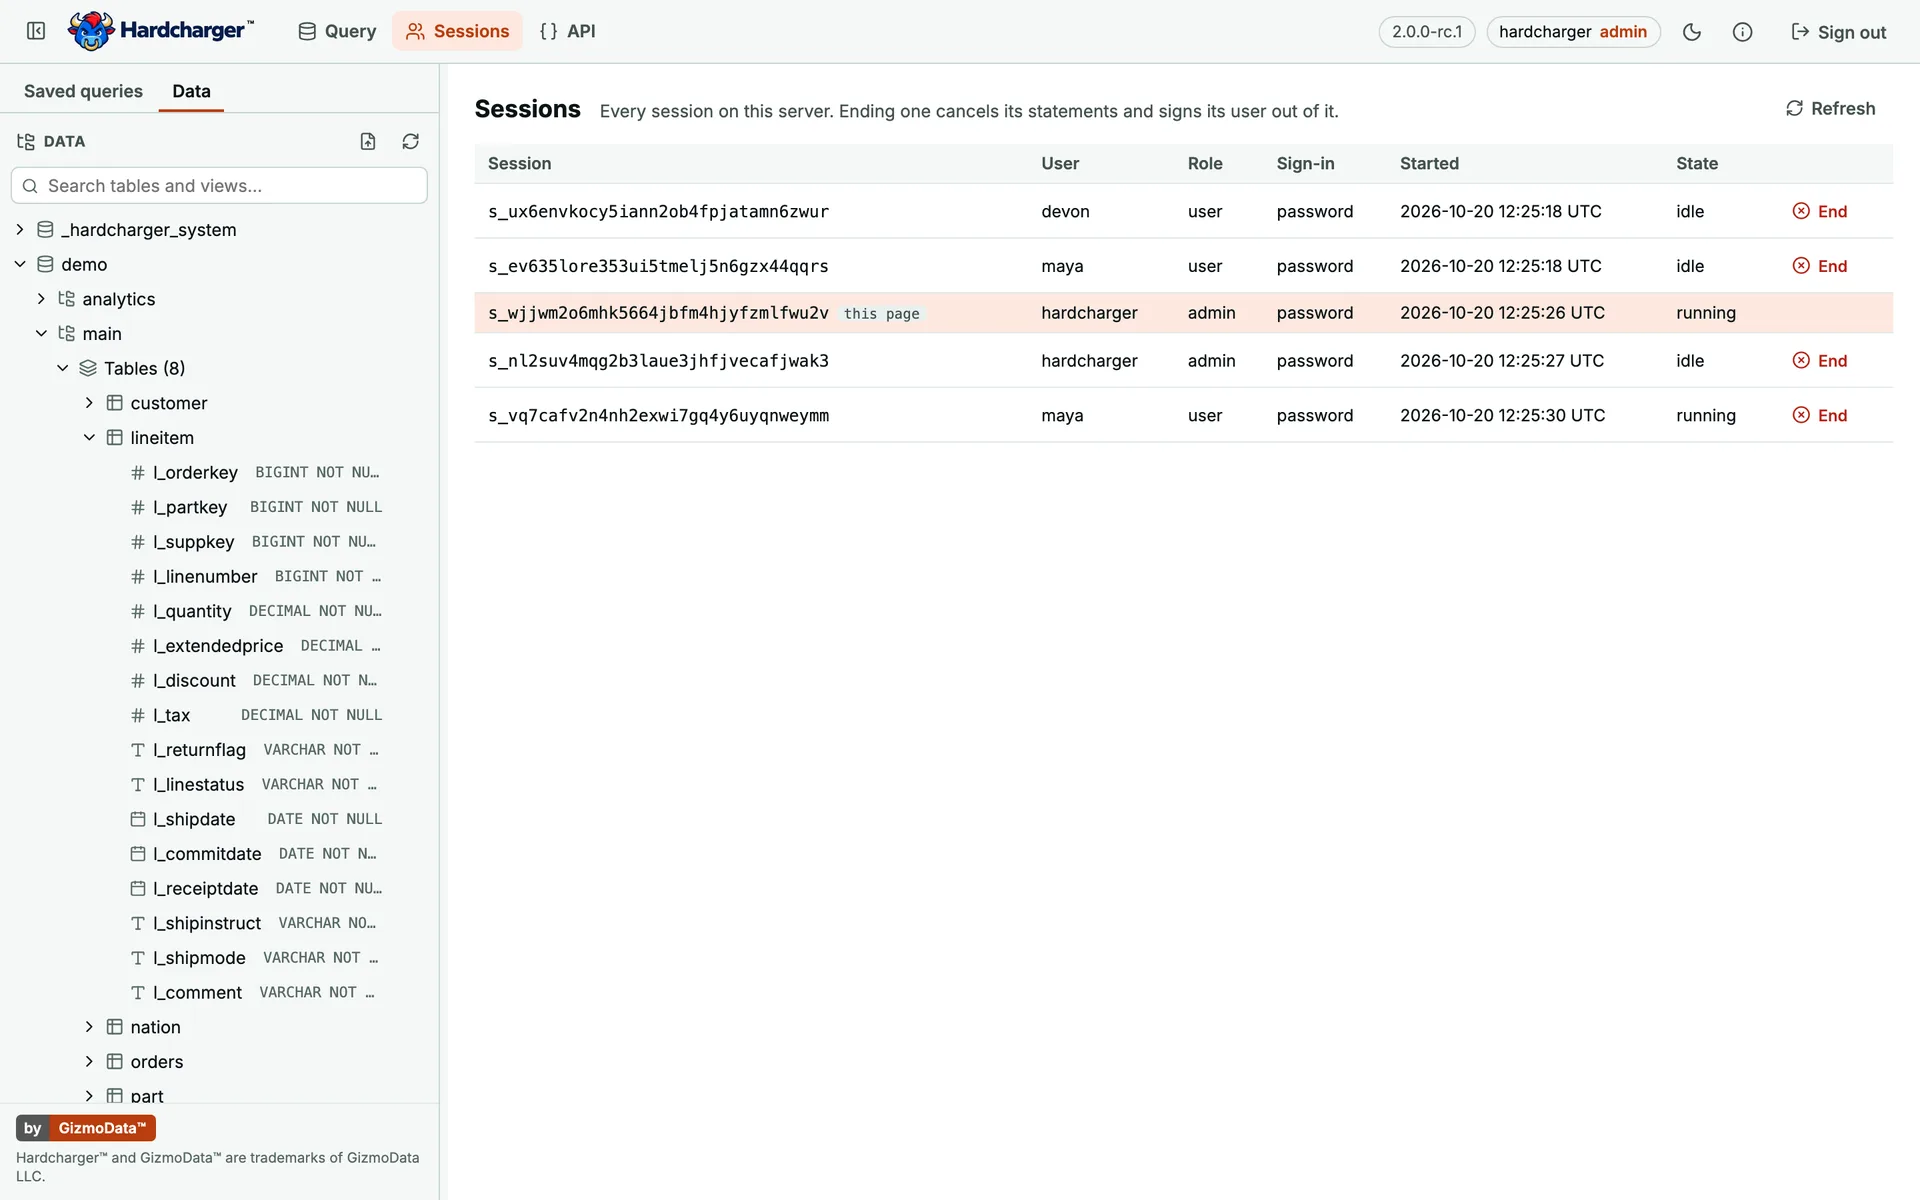
Task: Click the demo database icon
Action: (45, 264)
